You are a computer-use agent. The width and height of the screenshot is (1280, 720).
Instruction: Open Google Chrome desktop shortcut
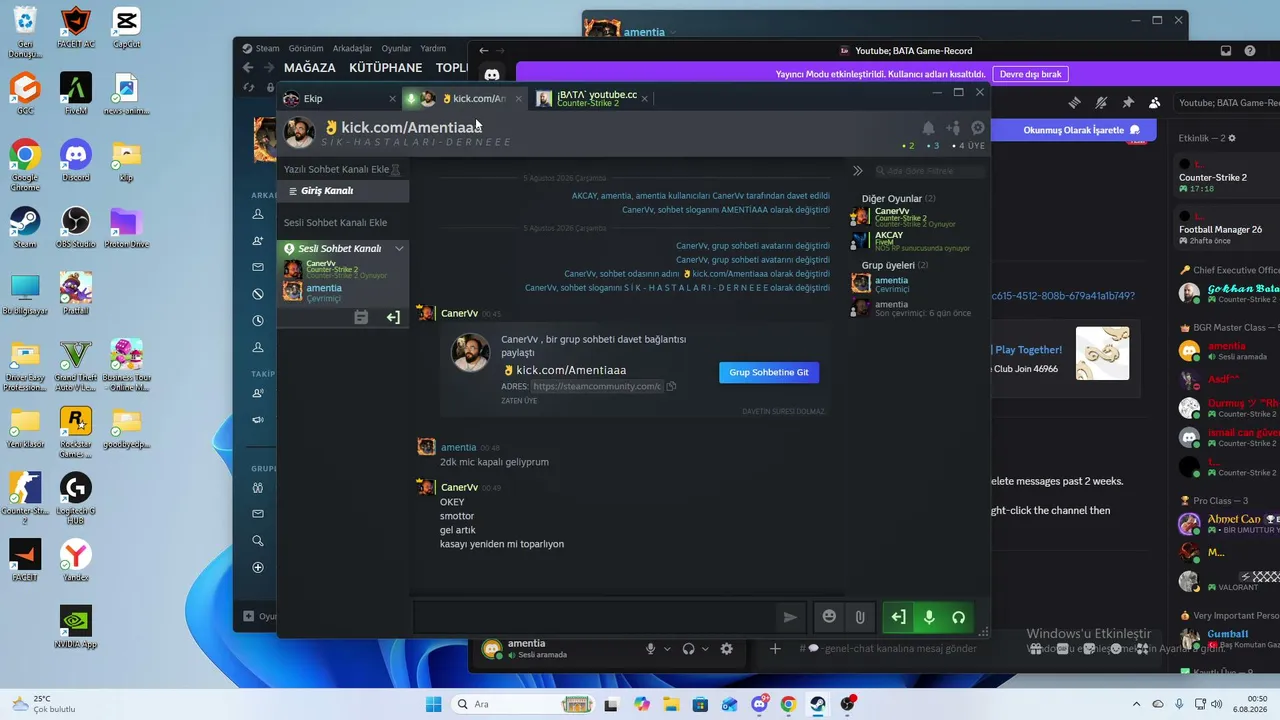(x=25, y=165)
